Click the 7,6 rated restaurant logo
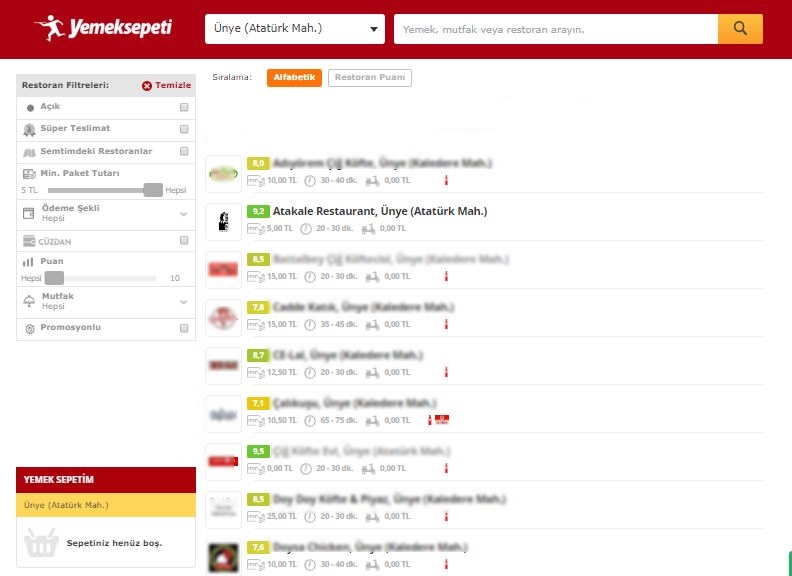Image resolution: width=792 pixels, height=576 pixels. [223, 558]
